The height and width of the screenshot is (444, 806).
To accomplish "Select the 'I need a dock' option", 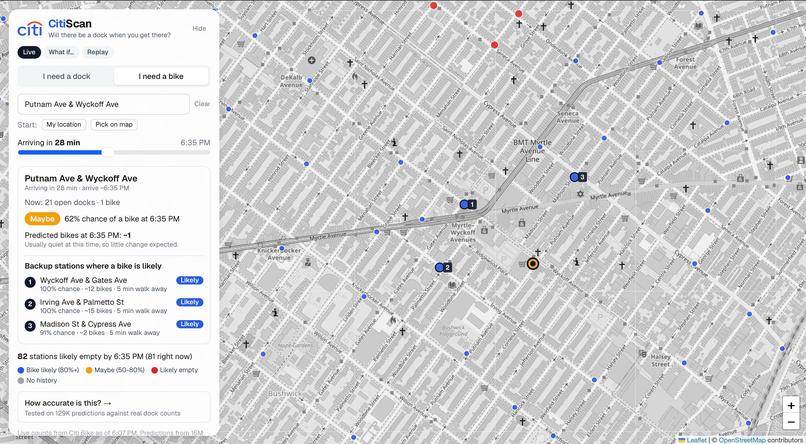I will pyautogui.click(x=66, y=76).
